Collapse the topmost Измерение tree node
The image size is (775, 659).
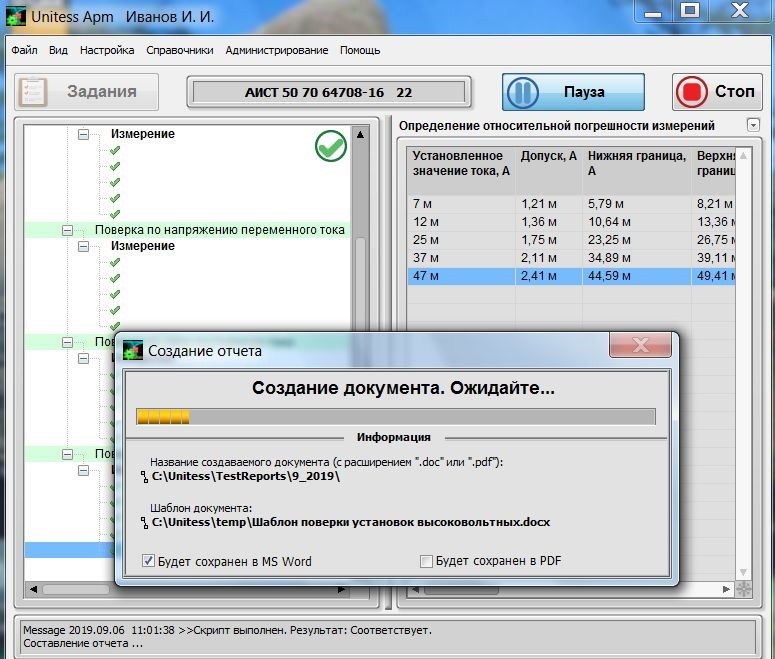click(x=83, y=134)
